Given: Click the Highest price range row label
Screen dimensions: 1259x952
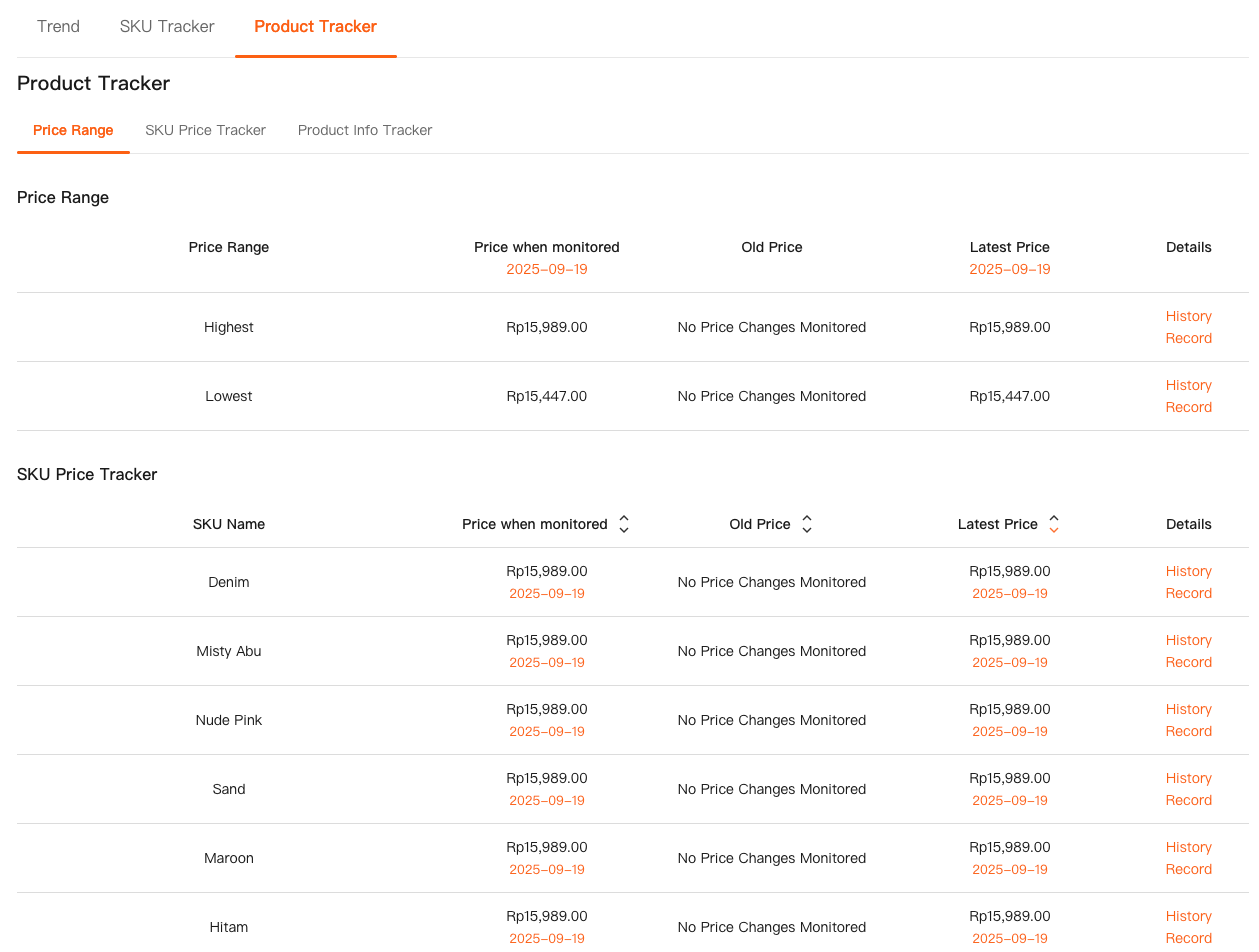Looking at the screenshot, I should [229, 327].
